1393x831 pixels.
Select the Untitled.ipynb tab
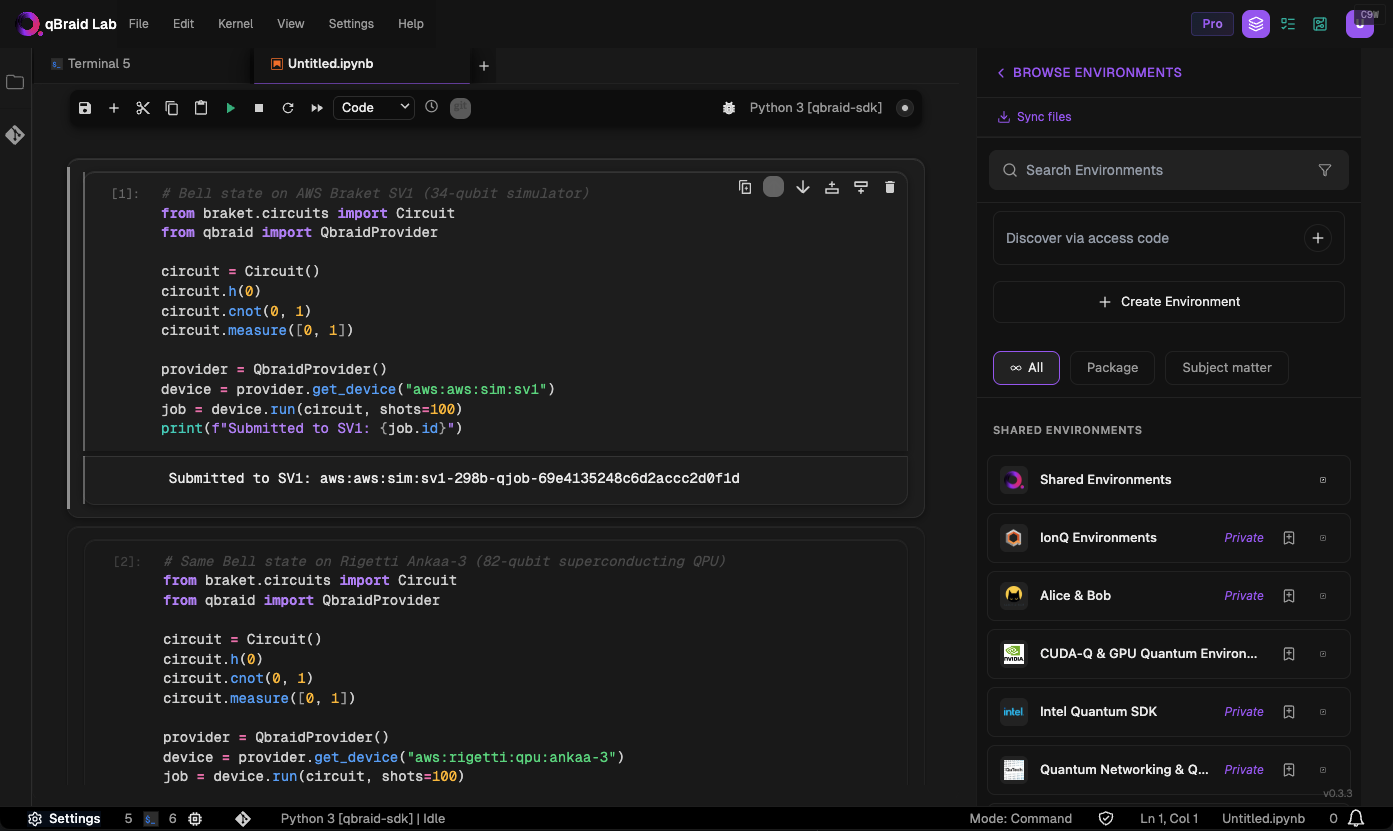click(x=330, y=63)
